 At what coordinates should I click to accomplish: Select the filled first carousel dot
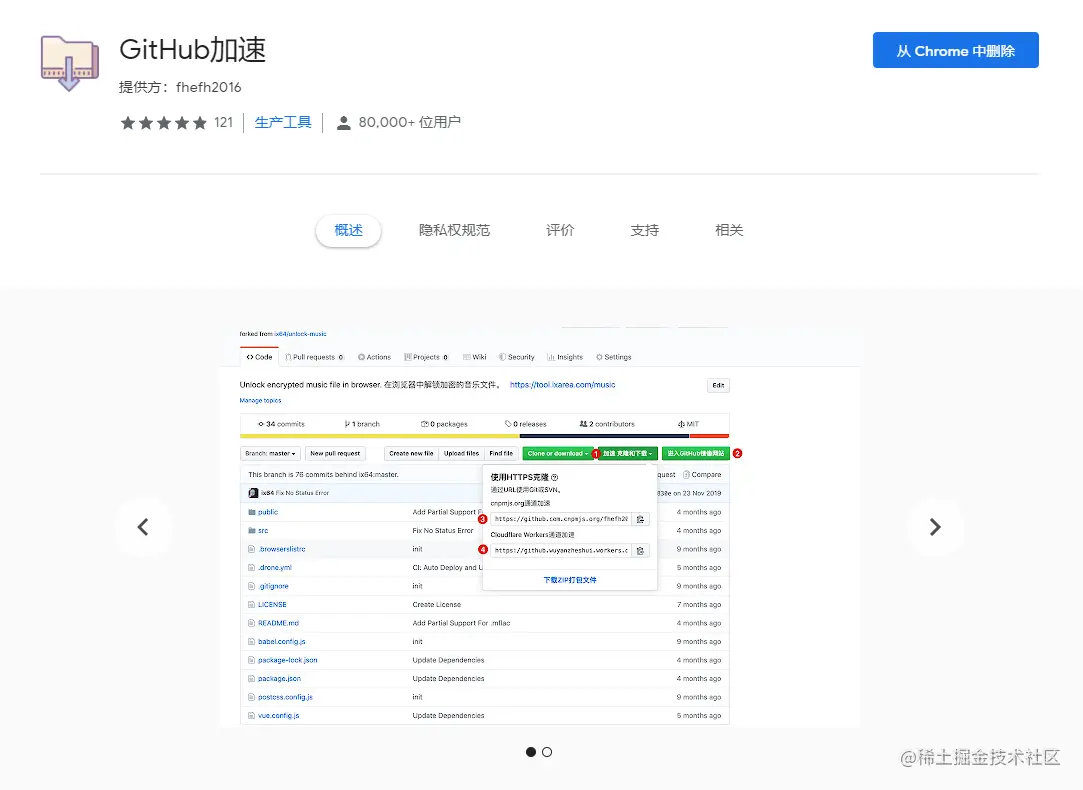(530, 752)
